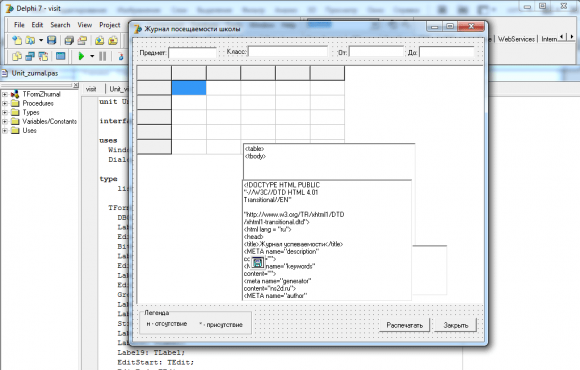Click the Remove file from project icon
Screen dimensions: 580x370
click(113, 40)
